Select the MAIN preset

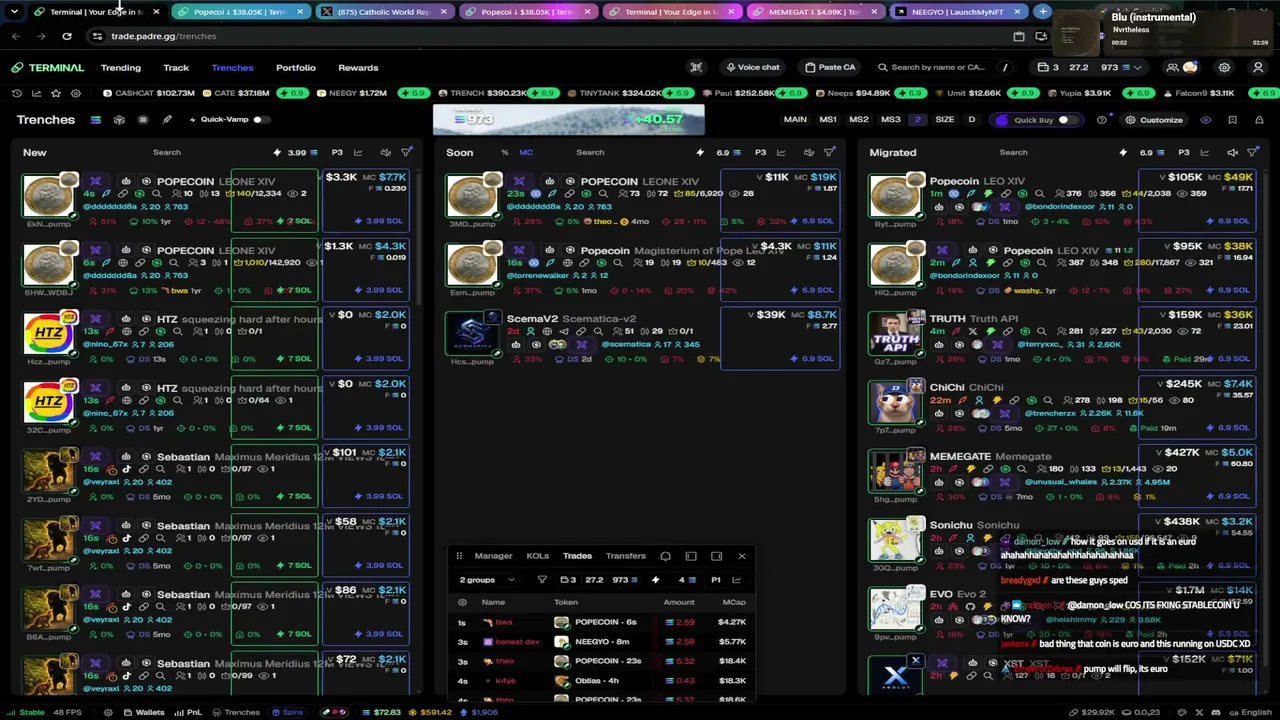pyautogui.click(x=795, y=120)
